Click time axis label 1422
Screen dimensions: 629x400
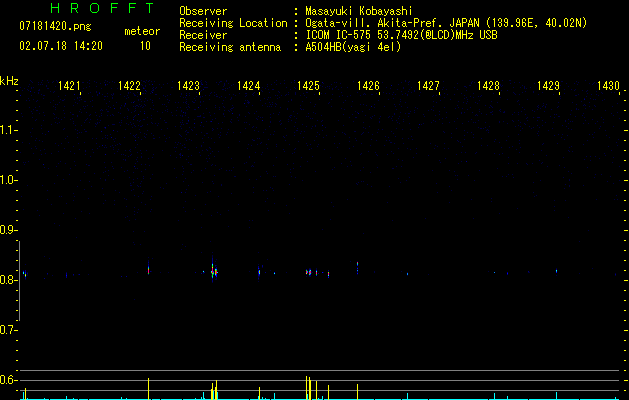[129, 85]
